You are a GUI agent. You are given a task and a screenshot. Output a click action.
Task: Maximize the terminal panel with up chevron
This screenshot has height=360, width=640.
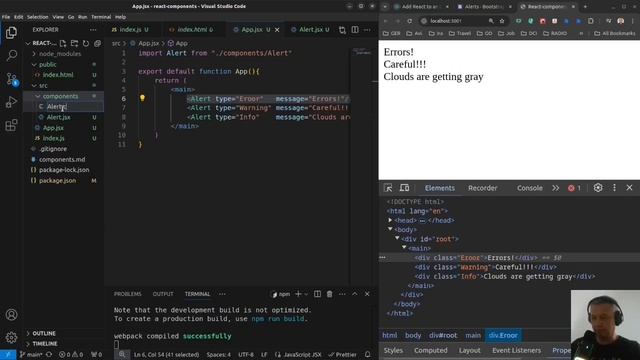(x=355, y=294)
